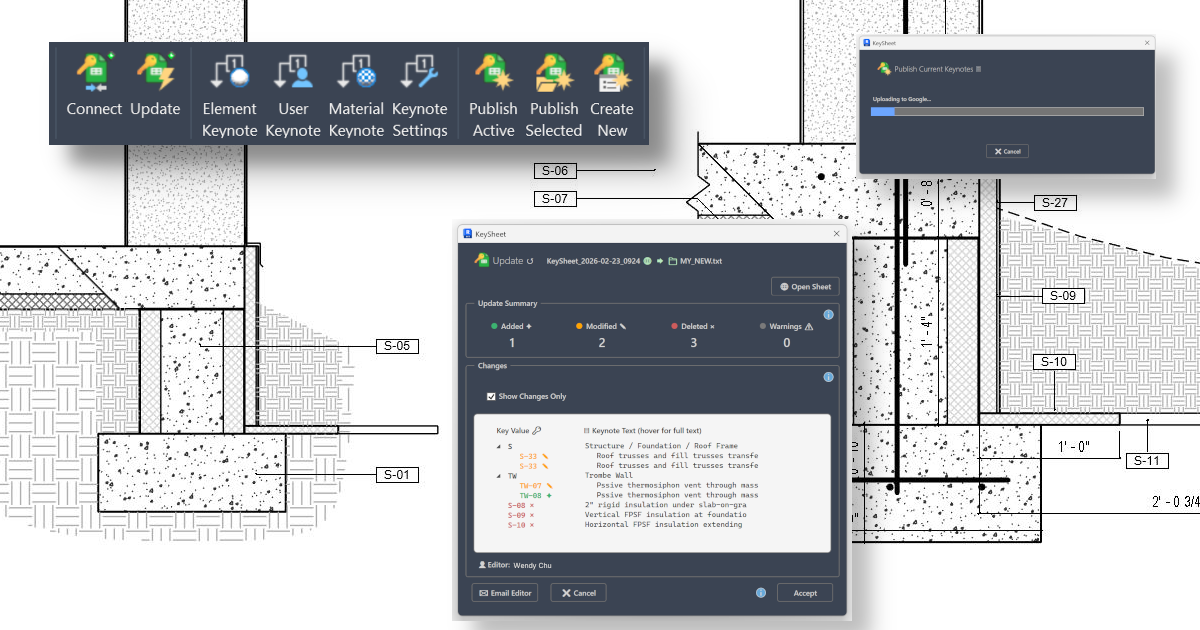Click the info icon beside Update Summary
Screen dimensions: 1200x630
point(829,313)
